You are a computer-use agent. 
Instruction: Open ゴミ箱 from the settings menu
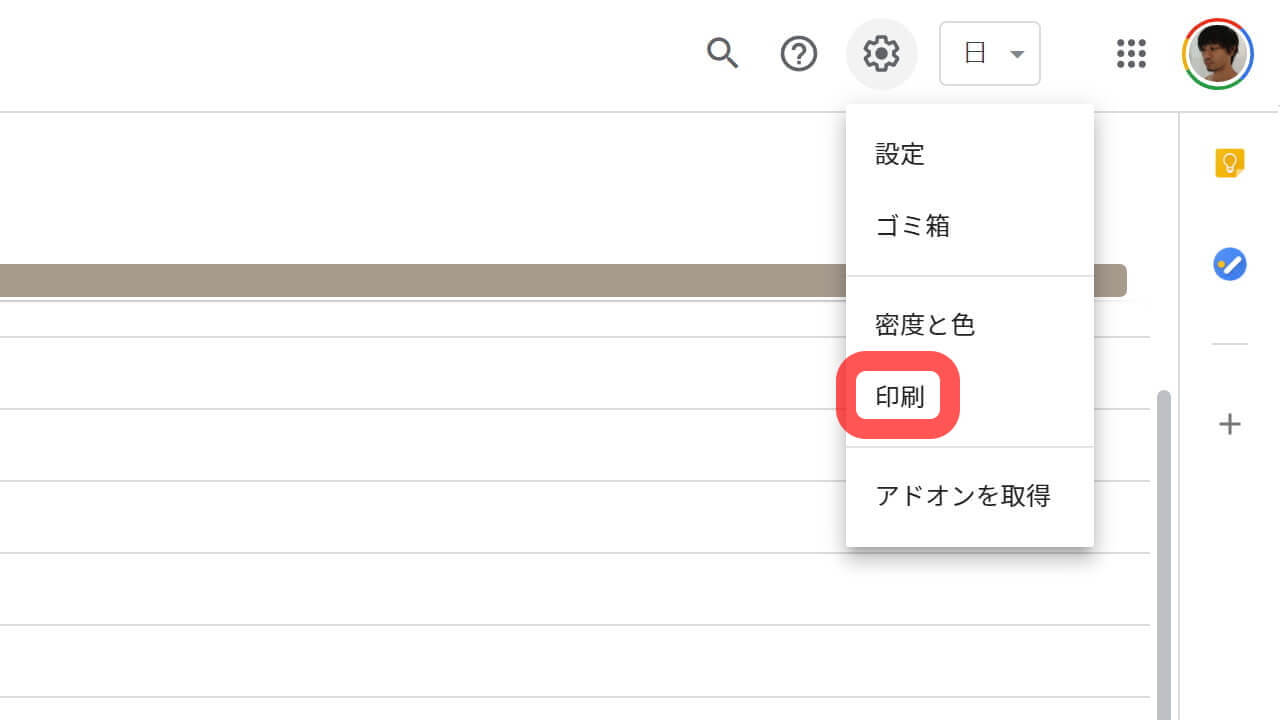coord(912,226)
